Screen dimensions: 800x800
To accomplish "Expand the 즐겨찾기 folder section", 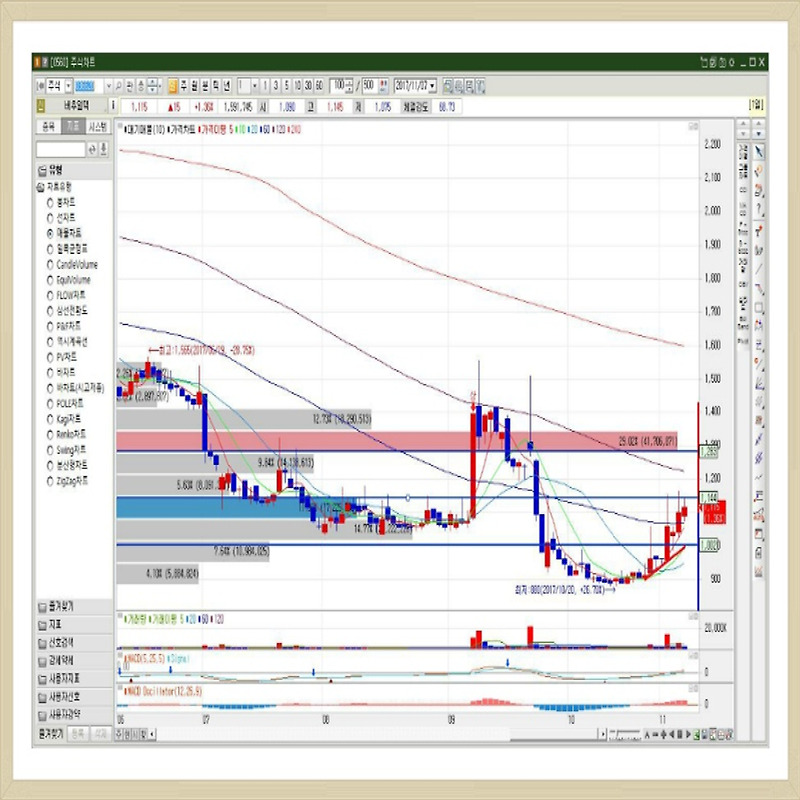I will point(74,607).
